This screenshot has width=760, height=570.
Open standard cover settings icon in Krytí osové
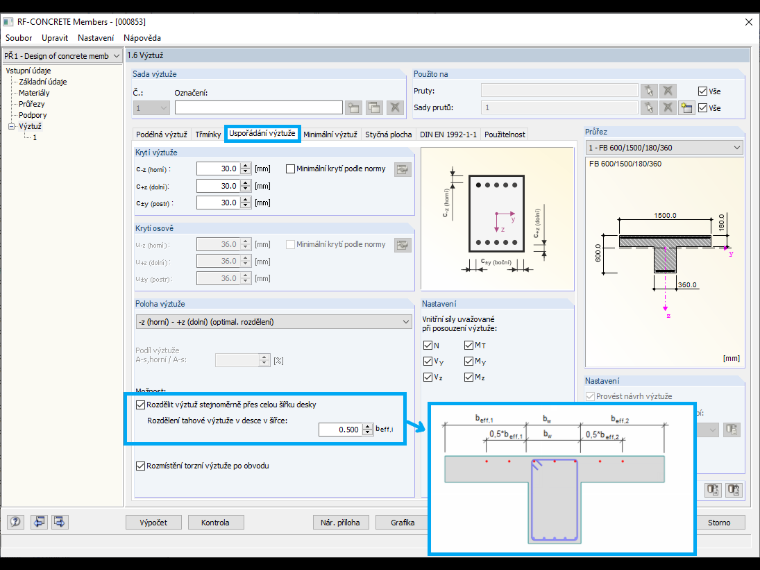402,245
